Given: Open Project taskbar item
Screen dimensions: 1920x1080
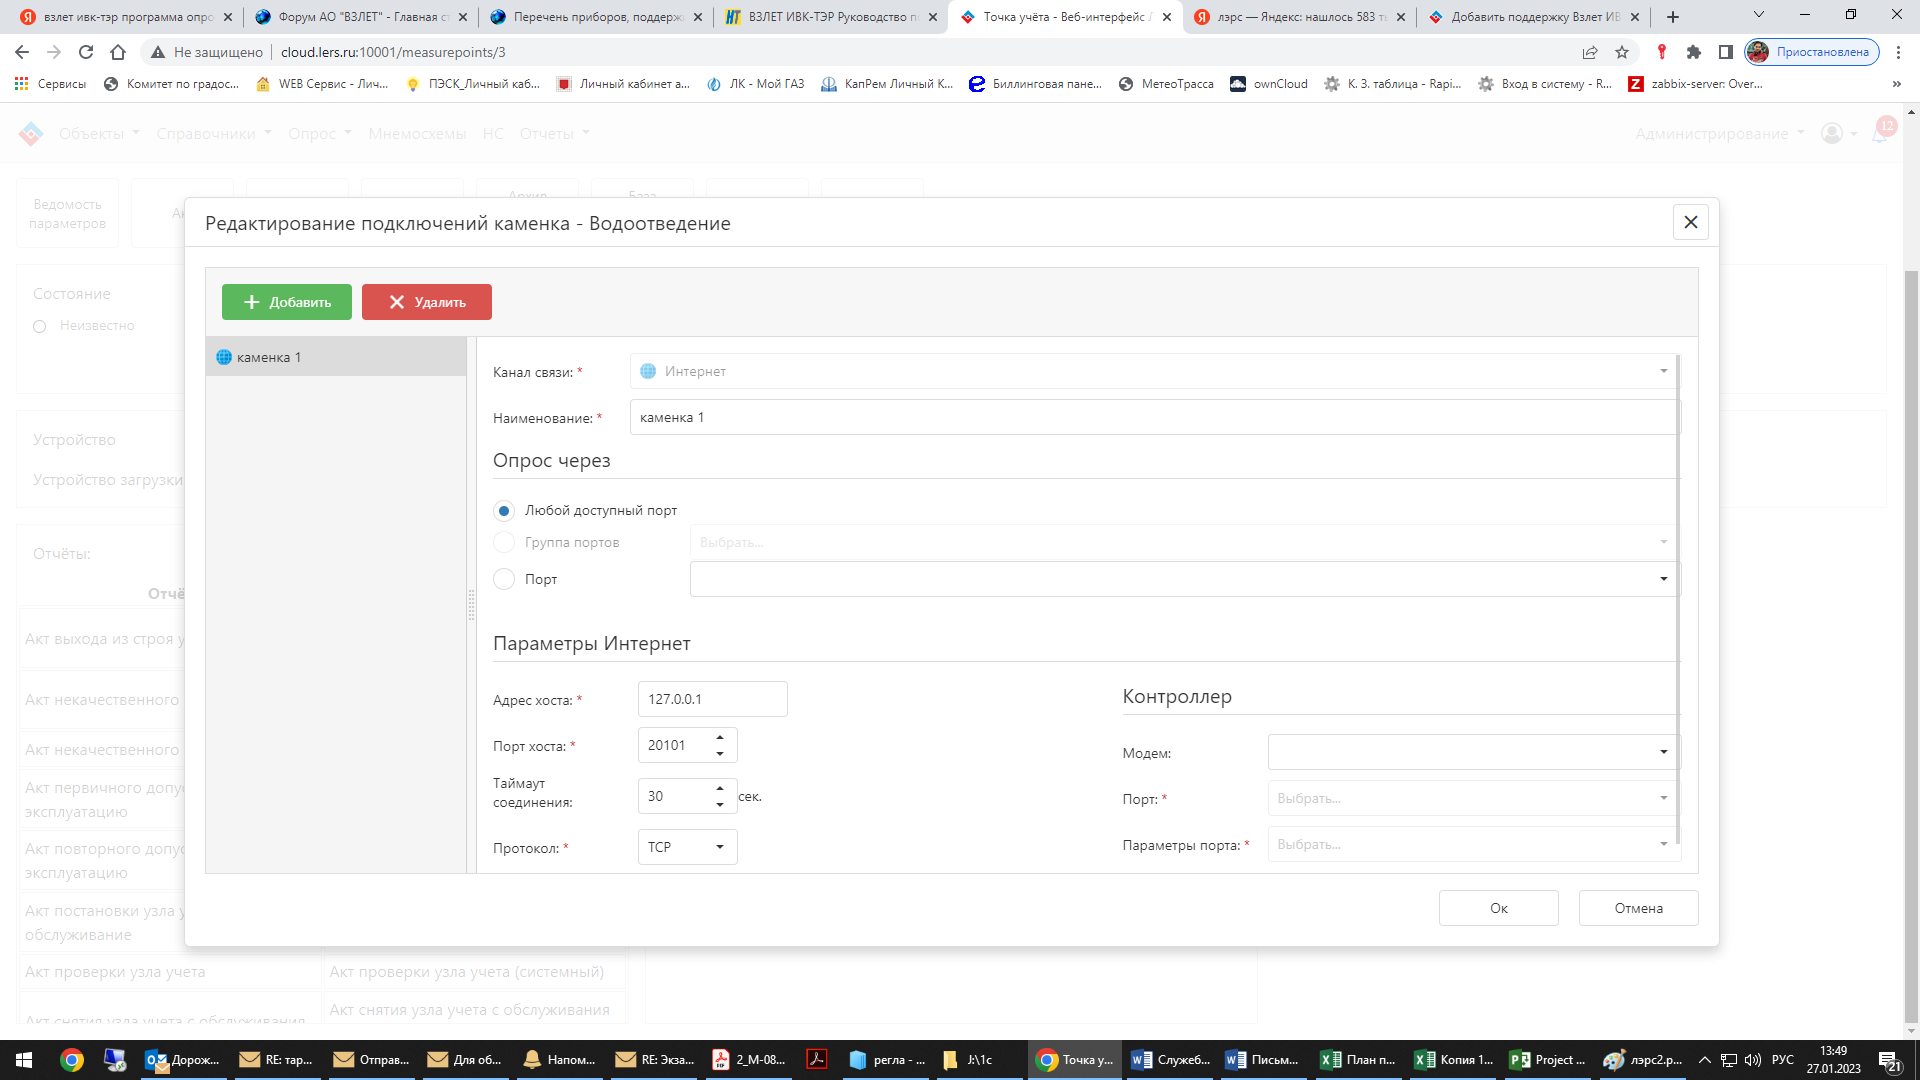Looking at the screenshot, I should tap(1547, 1060).
